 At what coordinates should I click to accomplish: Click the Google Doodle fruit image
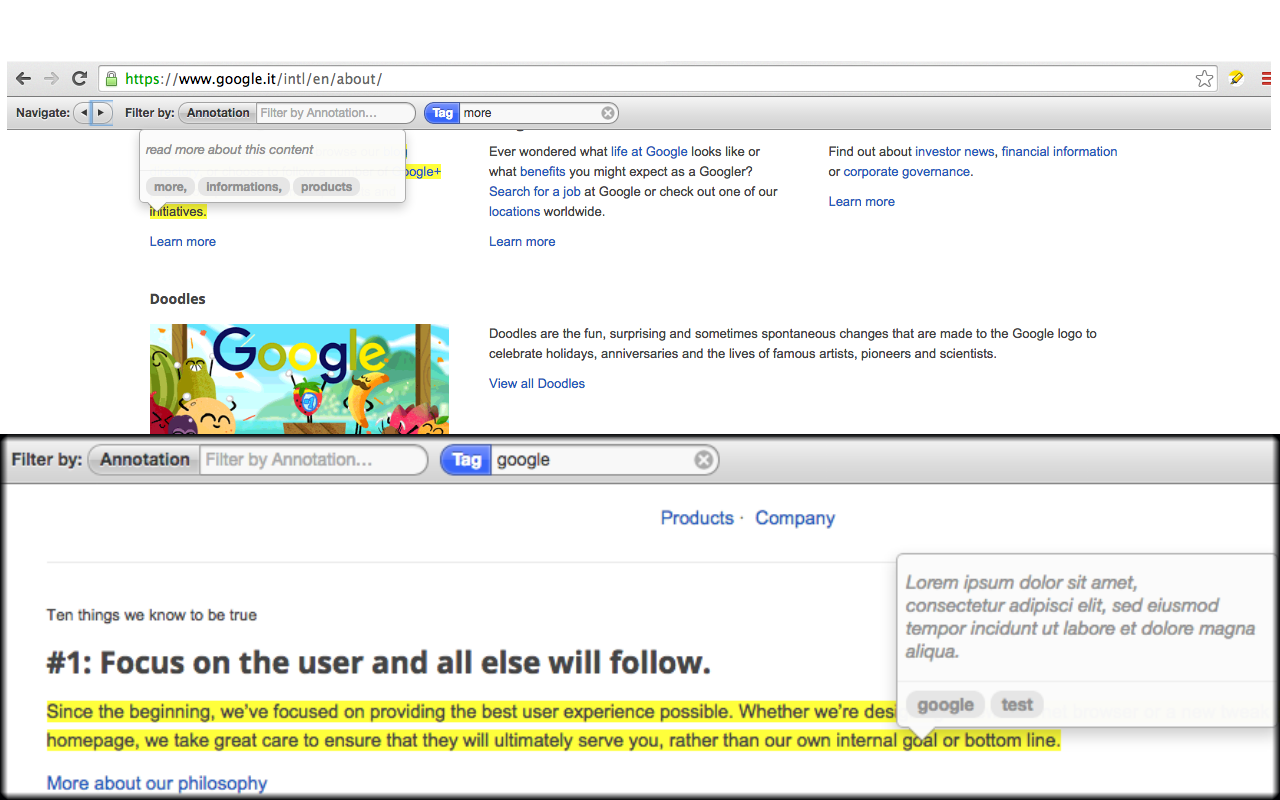tap(299, 379)
